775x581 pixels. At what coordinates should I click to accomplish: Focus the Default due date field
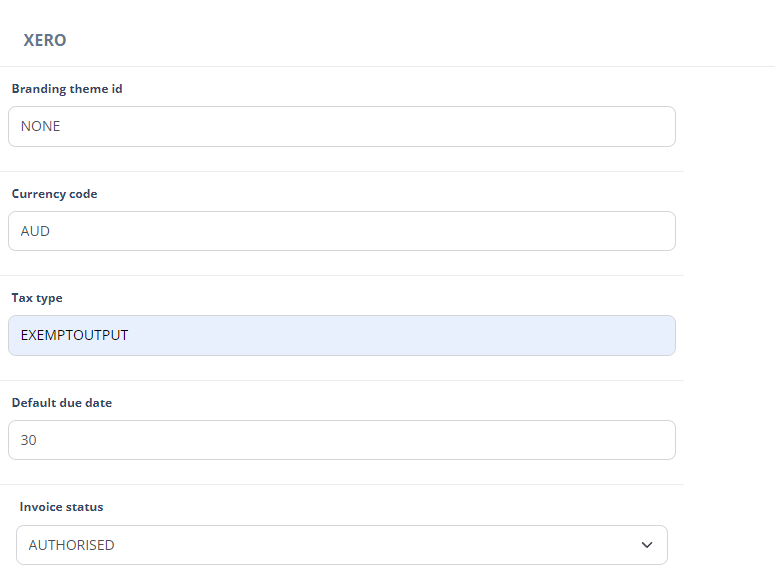point(341,440)
